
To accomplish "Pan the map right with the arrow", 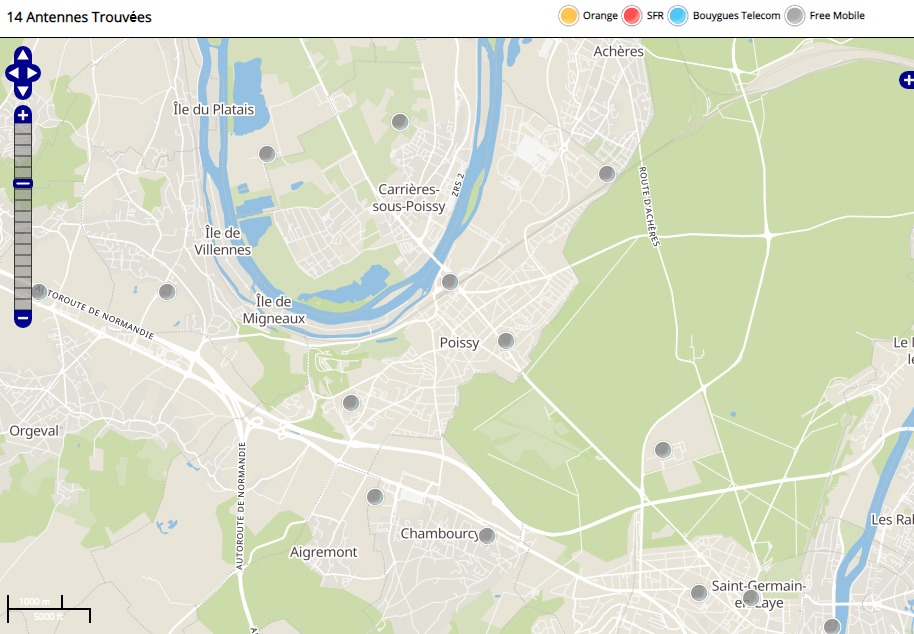I will [x=35, y=73].
